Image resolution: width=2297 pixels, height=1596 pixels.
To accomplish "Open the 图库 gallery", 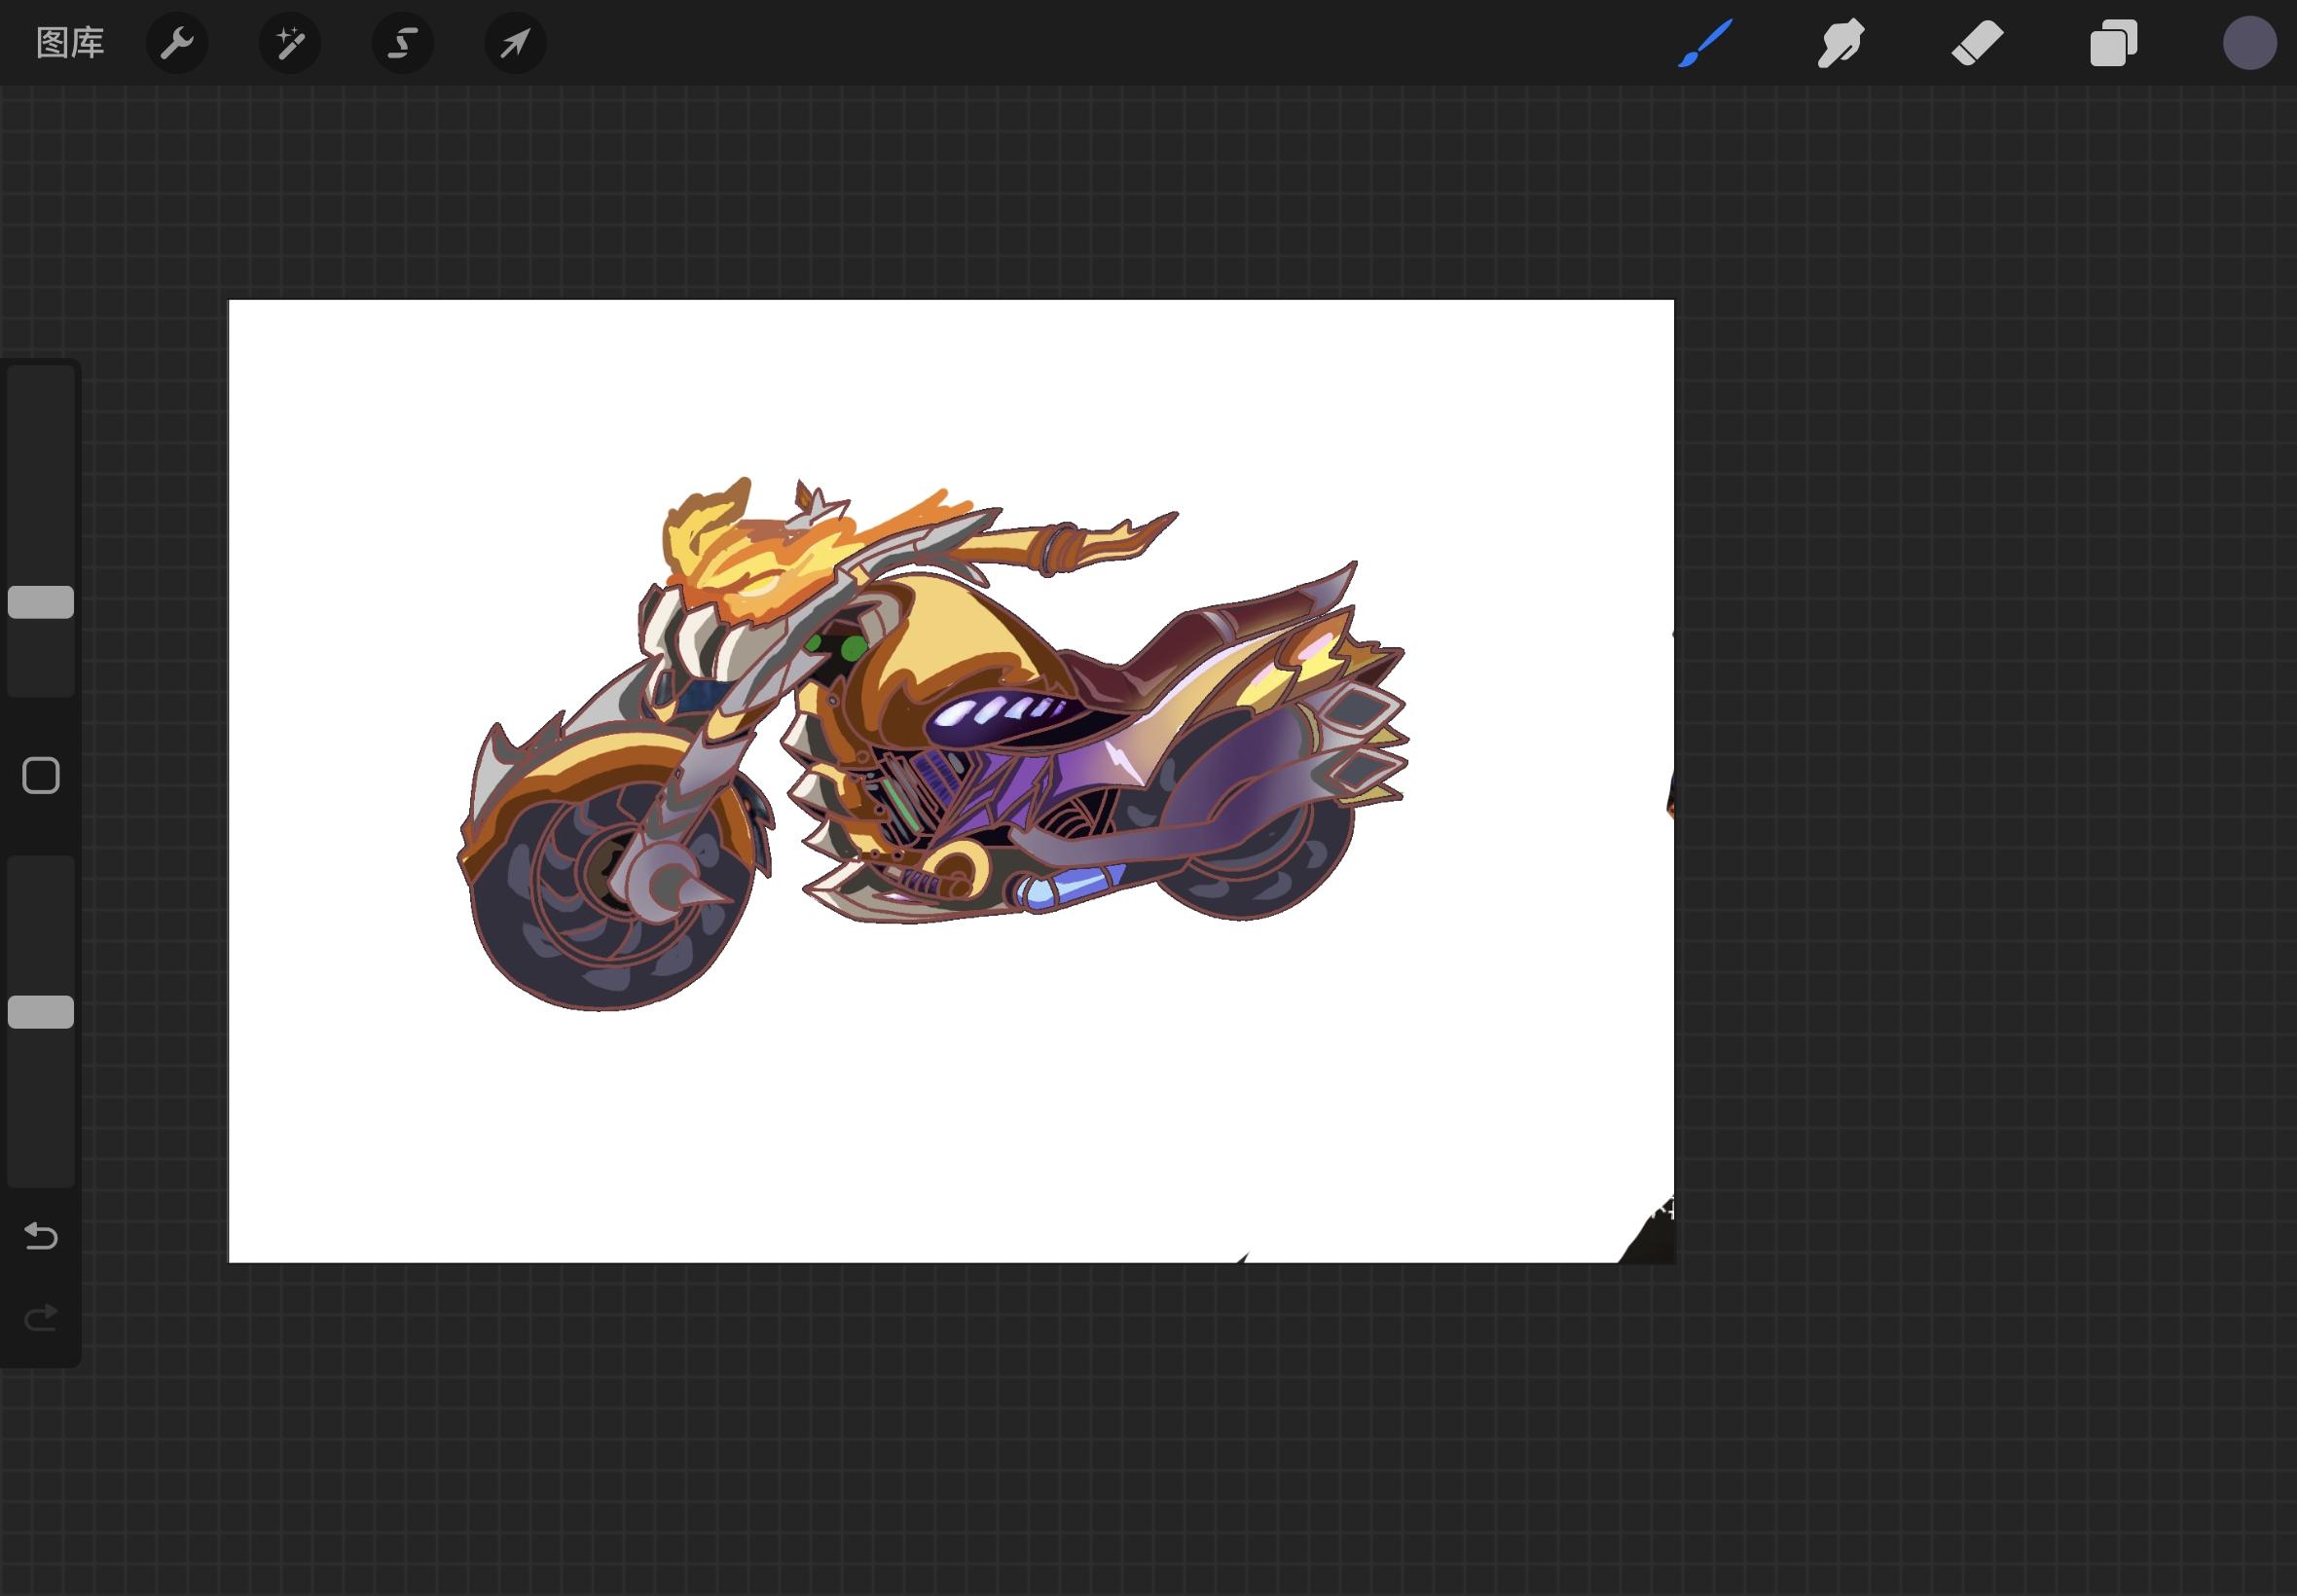I will click(x=70, y=43).
